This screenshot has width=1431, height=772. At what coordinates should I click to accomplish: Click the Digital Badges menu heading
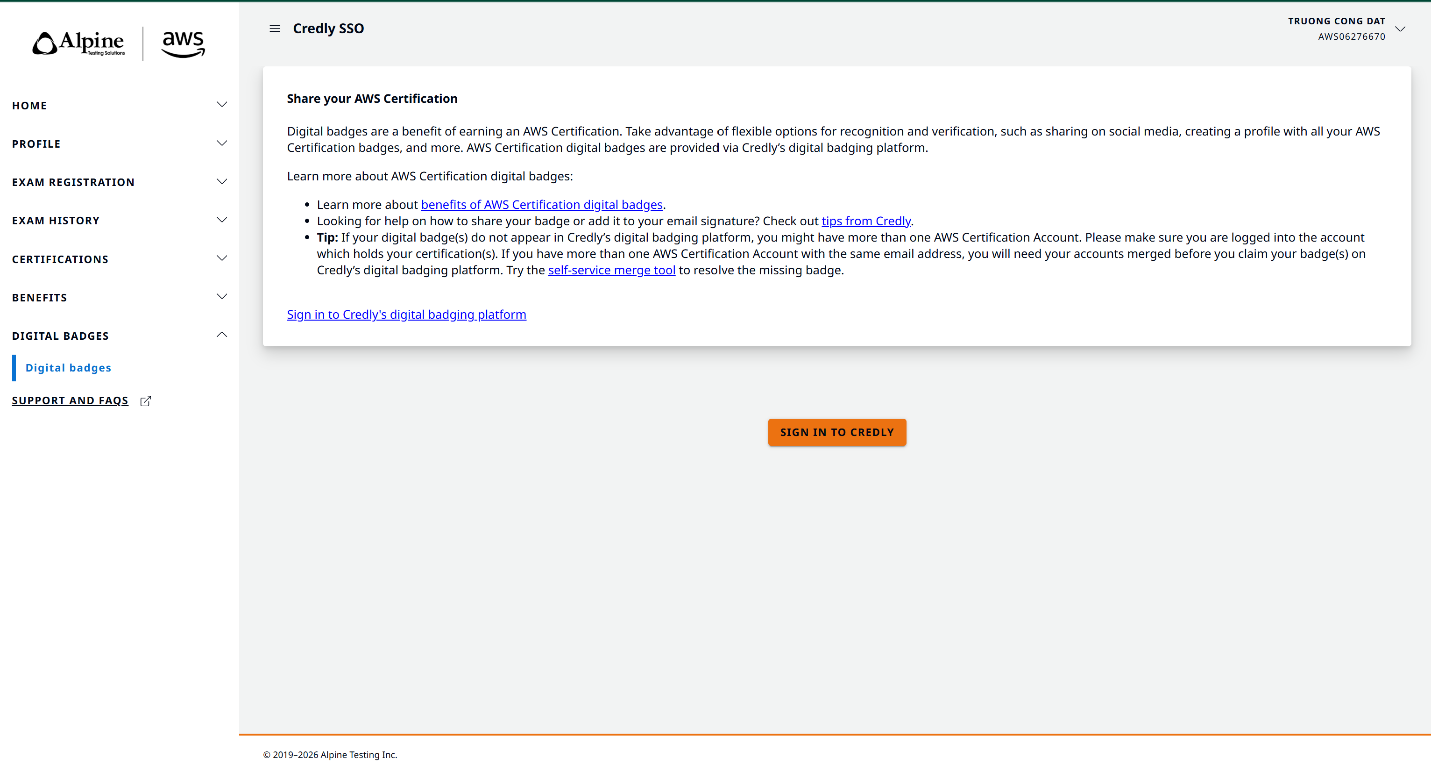(61, 336)
